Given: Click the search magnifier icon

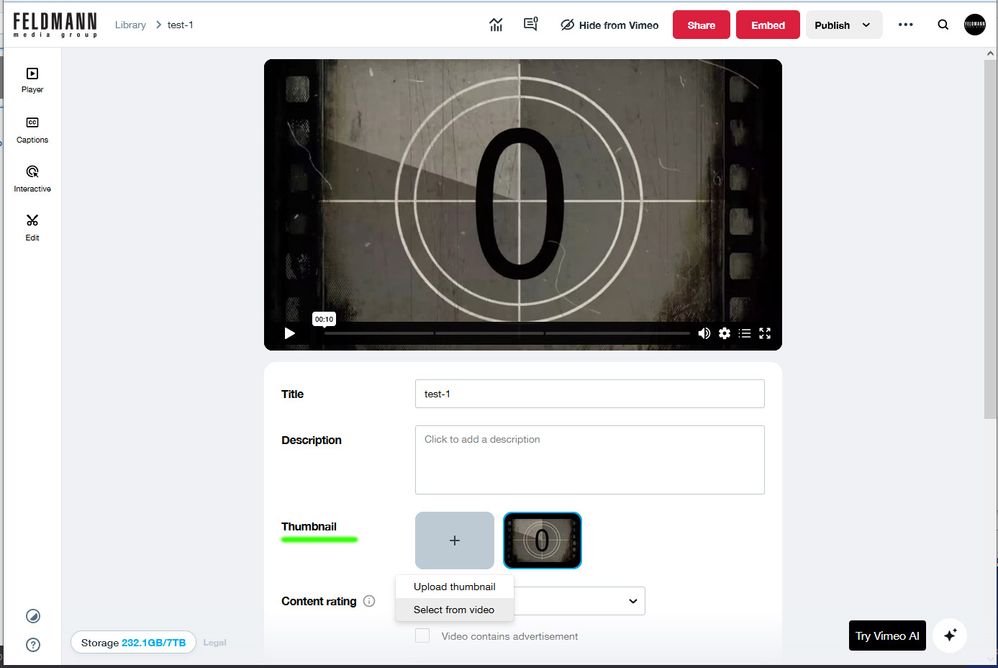Looking at the screenshot, I should point(943,25).
